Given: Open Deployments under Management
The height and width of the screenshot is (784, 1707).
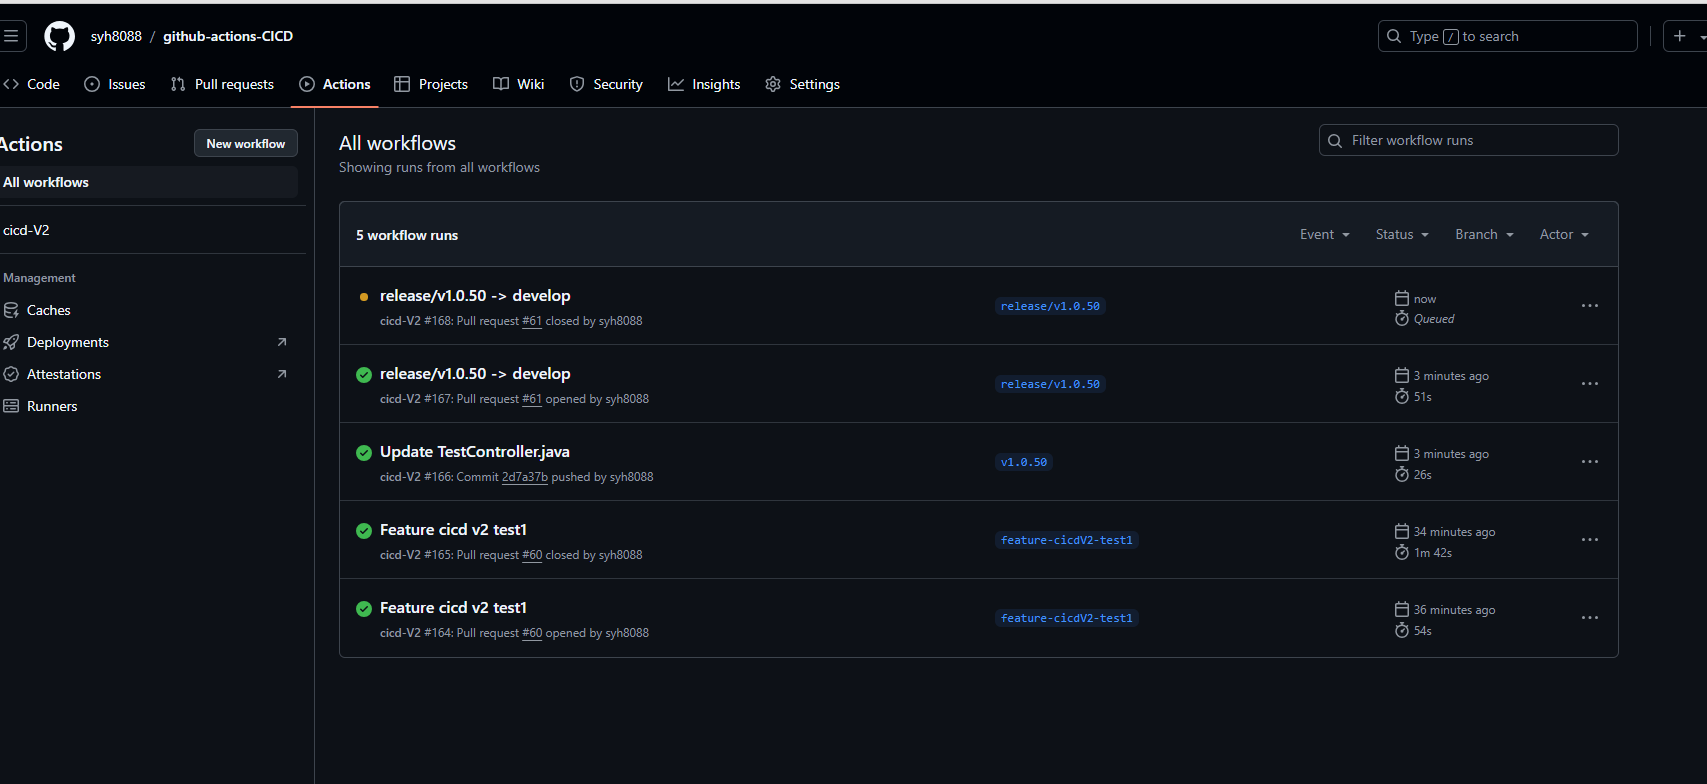Looking at the screenshot, I should coord(149,342).
